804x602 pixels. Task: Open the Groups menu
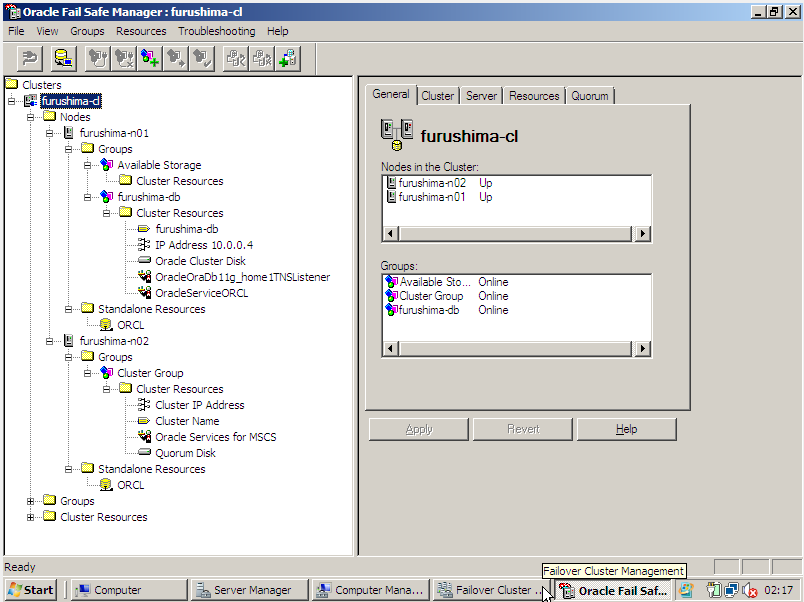pos(87,31)
